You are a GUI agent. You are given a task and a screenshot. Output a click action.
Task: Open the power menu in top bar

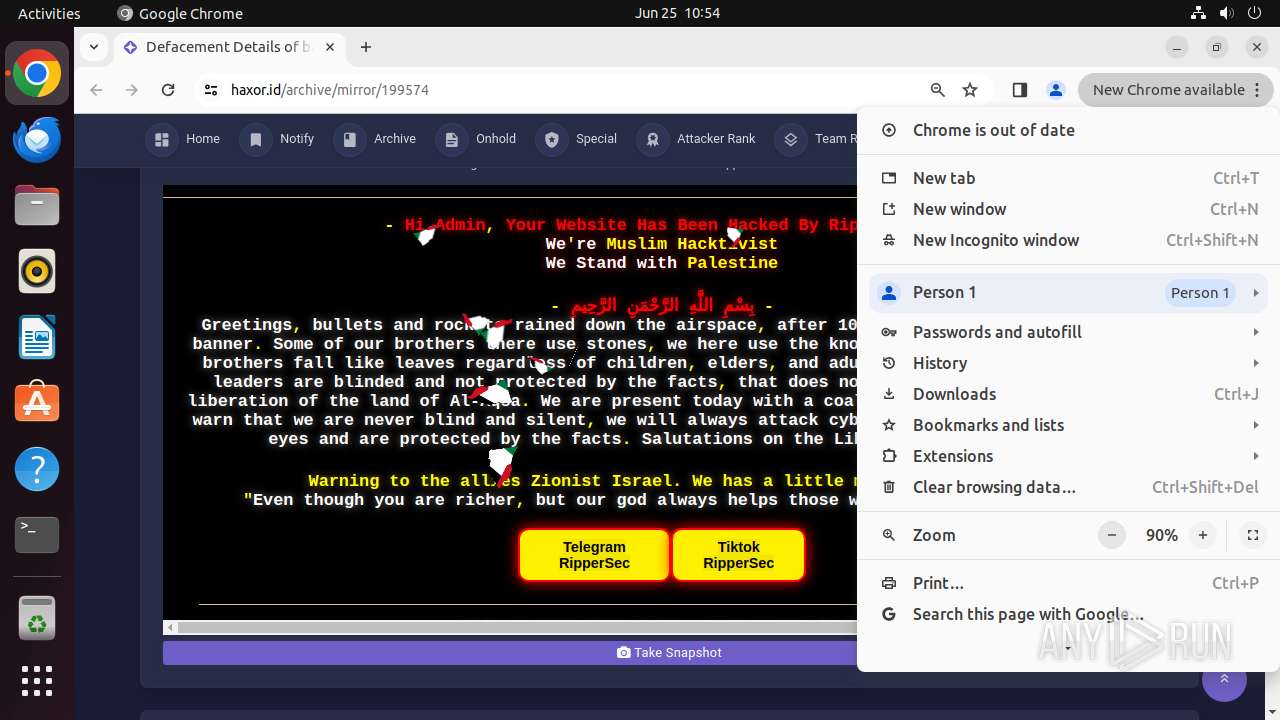pos(1254,13)
